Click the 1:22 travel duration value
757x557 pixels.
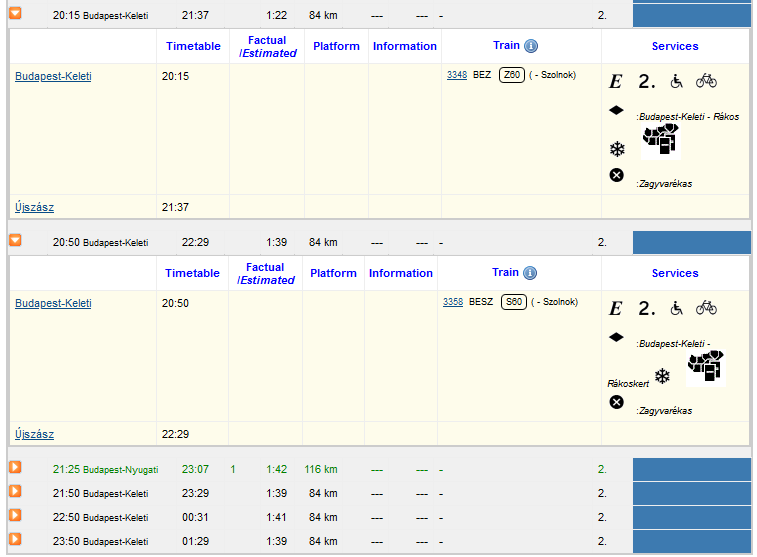276,15
